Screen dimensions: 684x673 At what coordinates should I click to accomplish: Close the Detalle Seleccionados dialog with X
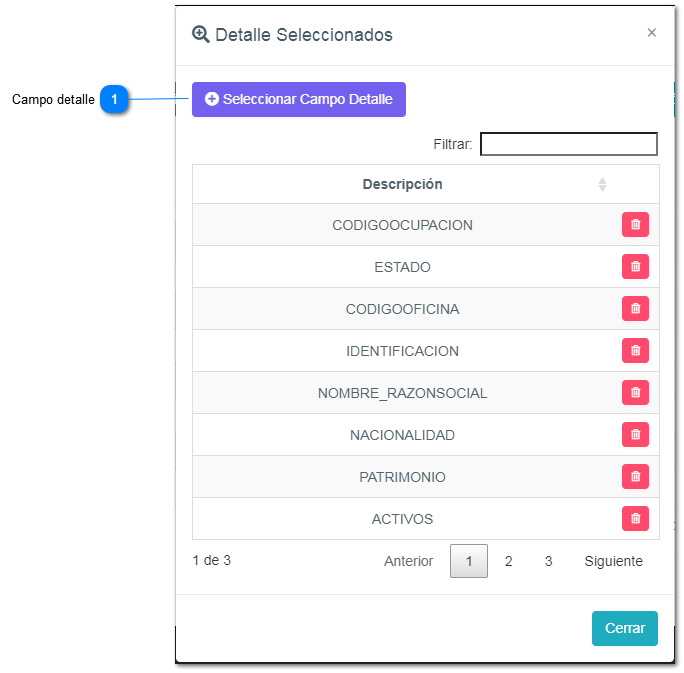(x=652, y=33)
